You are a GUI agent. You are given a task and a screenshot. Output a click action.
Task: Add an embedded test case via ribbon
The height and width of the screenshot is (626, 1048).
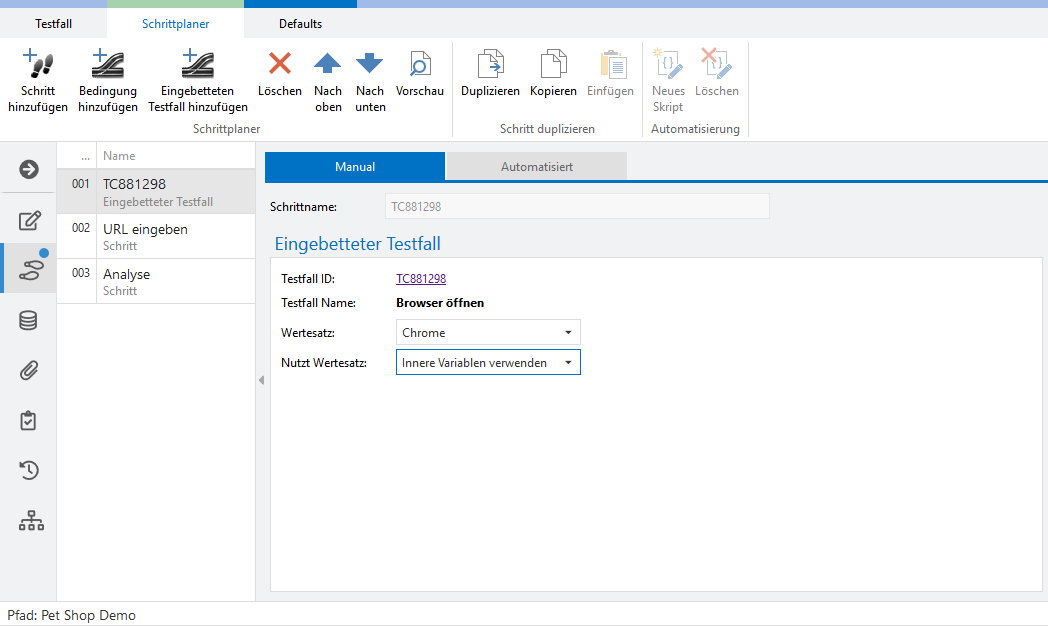point(197,66)
